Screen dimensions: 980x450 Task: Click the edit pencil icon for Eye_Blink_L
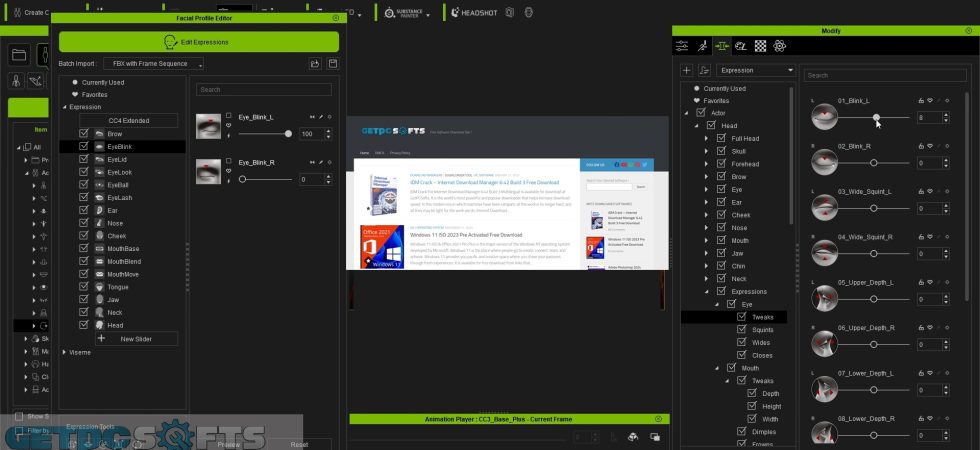click(321, 117)
